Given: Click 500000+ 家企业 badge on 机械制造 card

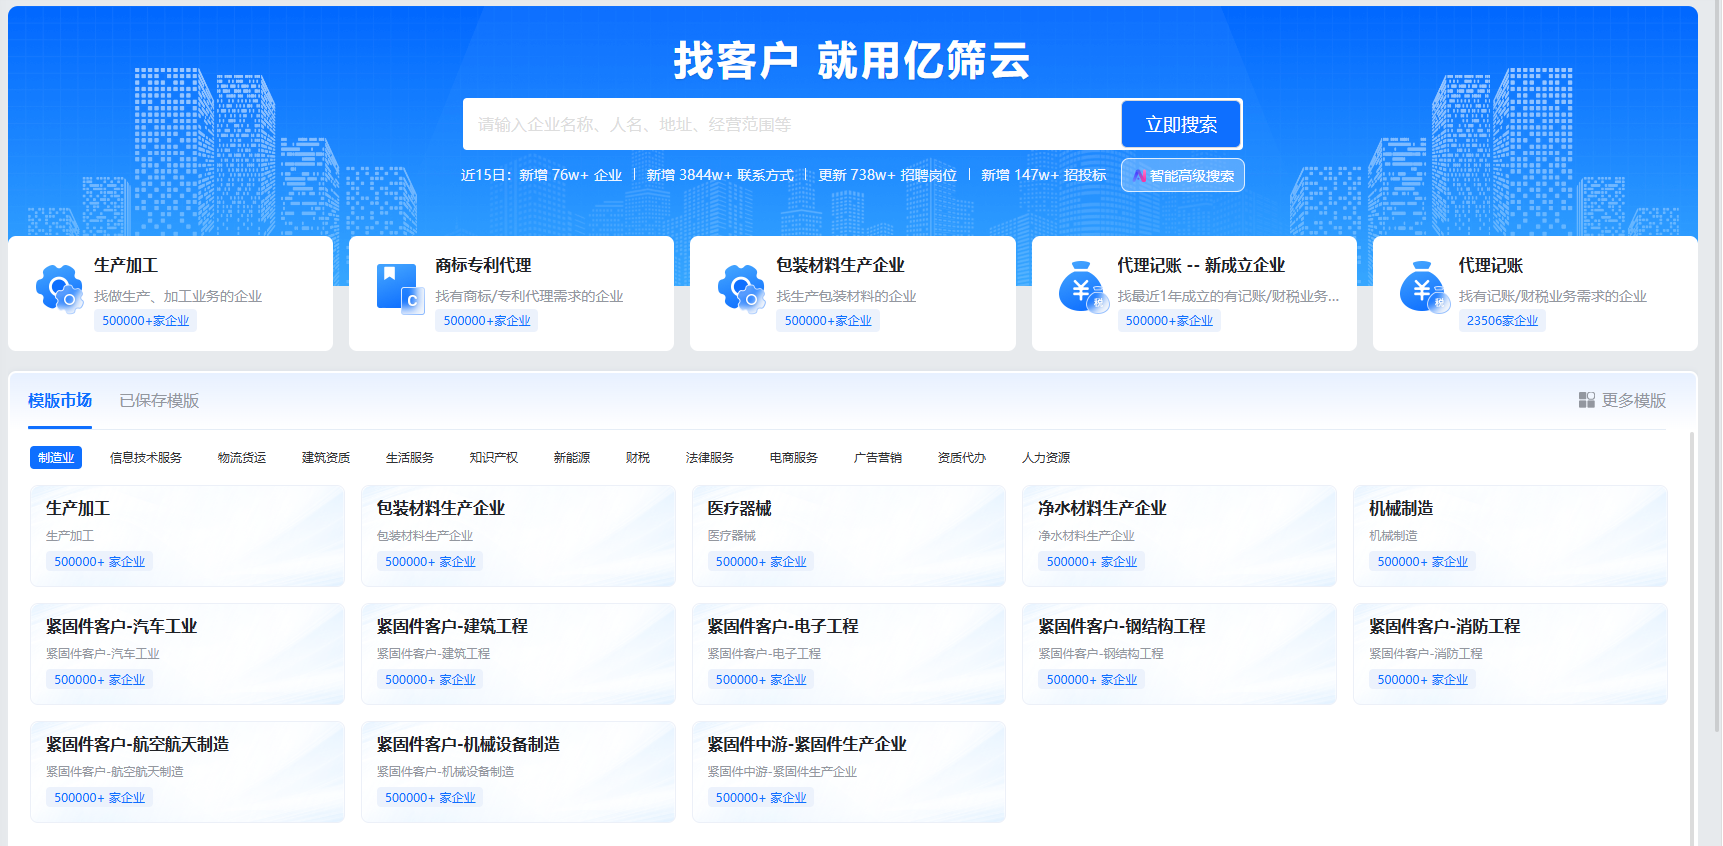Looking at the screenshot, I should click(x=1422, y=562).
